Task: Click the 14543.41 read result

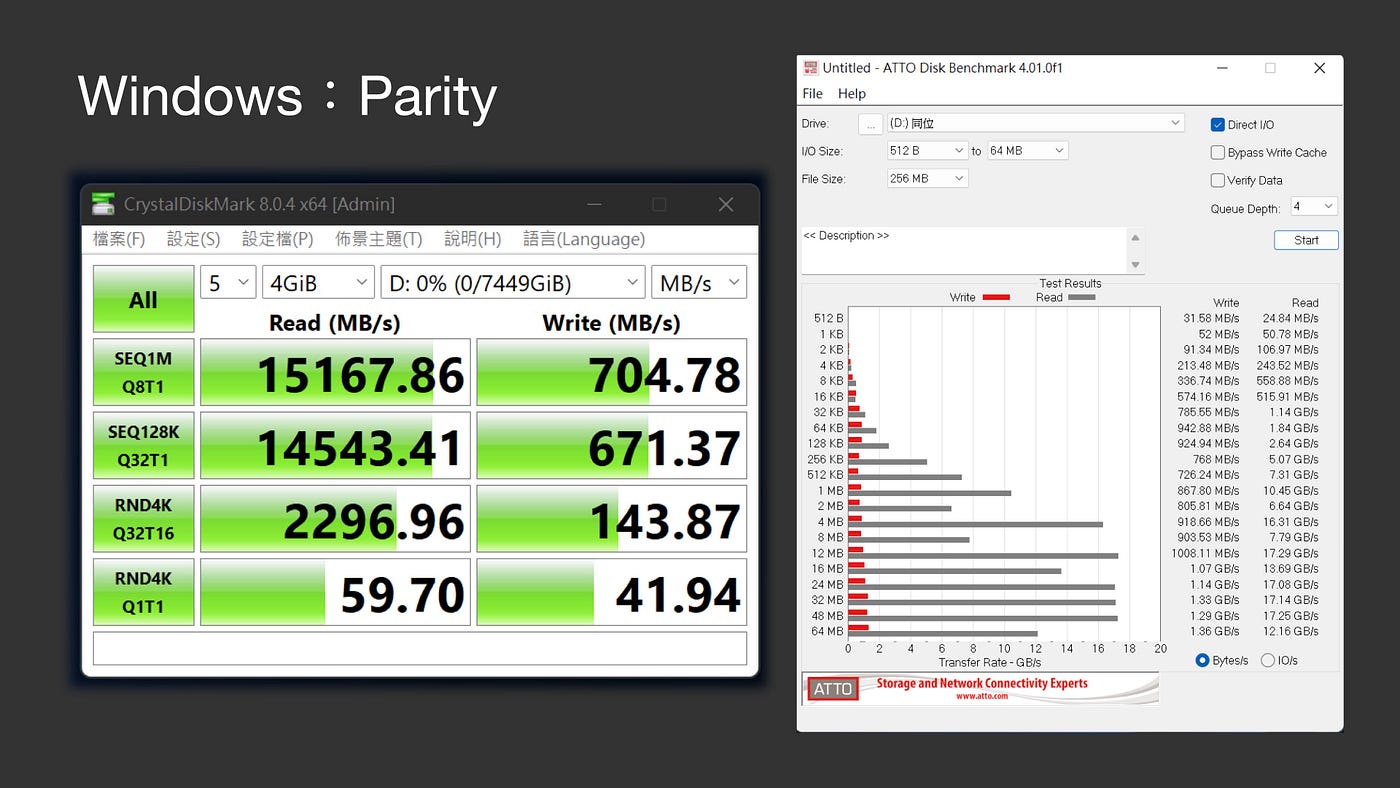Action: tap(335, 445)
